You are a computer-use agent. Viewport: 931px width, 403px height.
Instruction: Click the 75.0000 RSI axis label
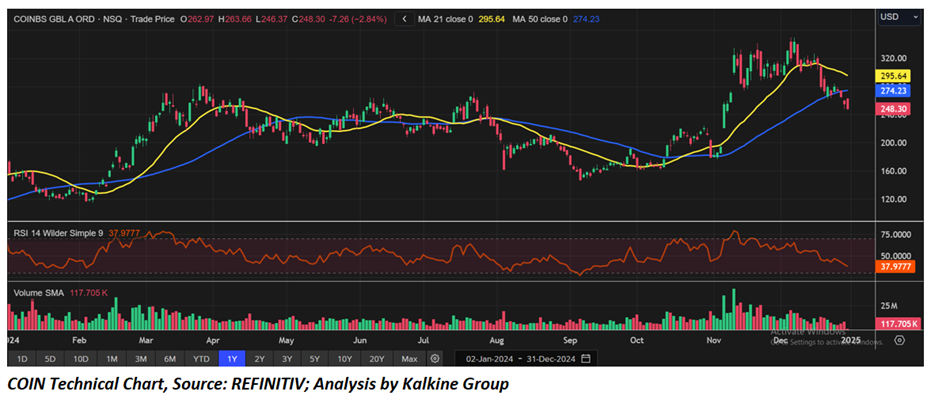pos(897,235)
